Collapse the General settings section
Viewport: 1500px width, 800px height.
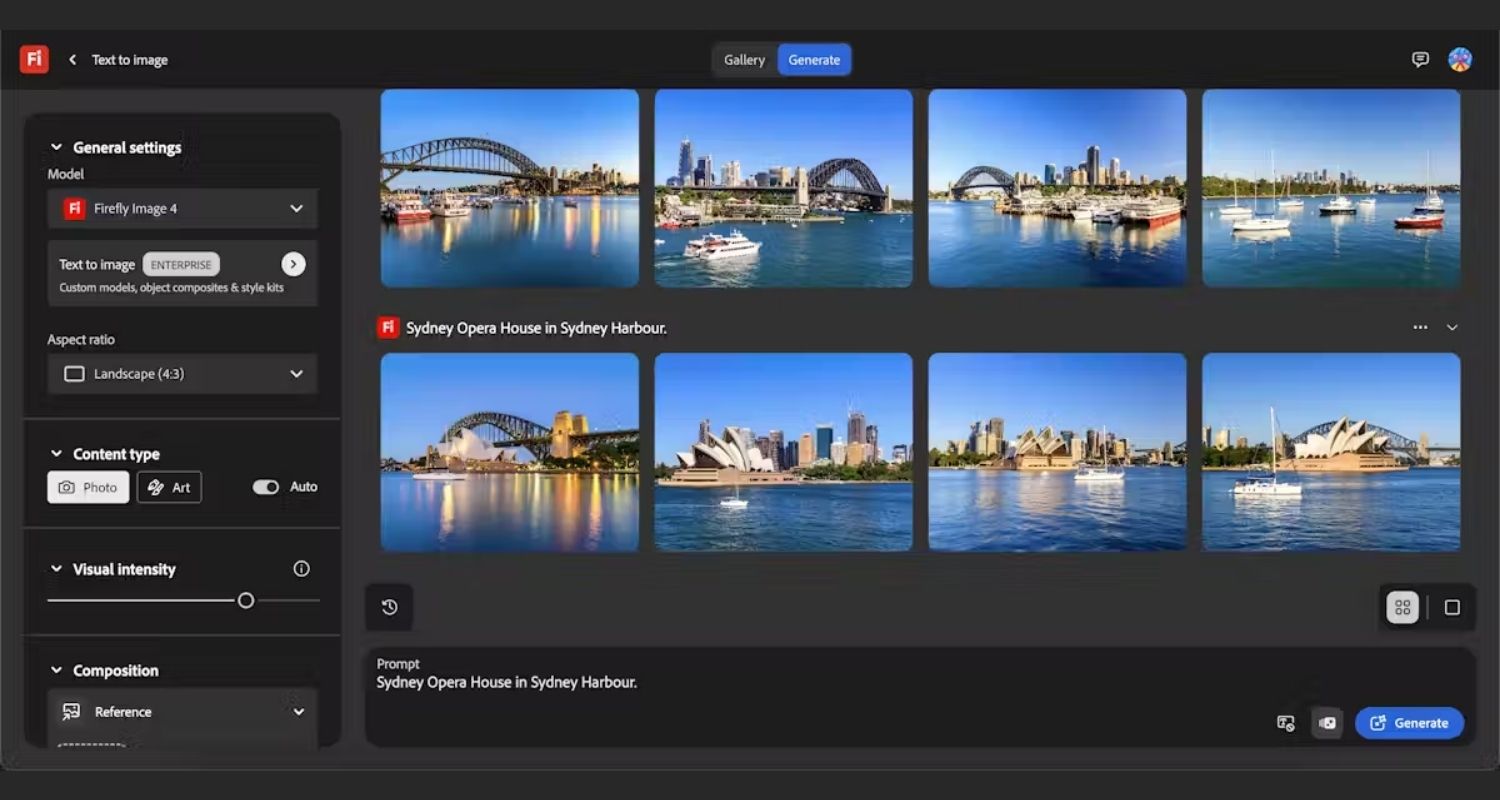click(56, 148)
